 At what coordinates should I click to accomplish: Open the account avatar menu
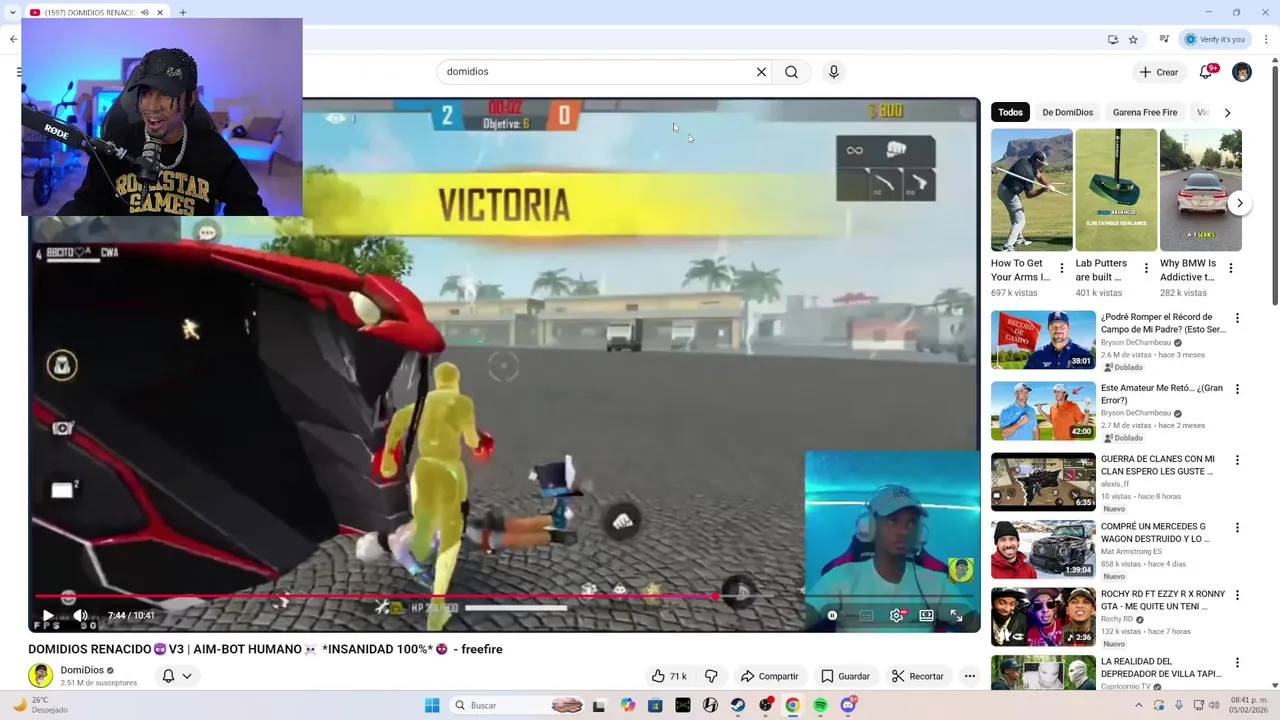click(1242, 72)
